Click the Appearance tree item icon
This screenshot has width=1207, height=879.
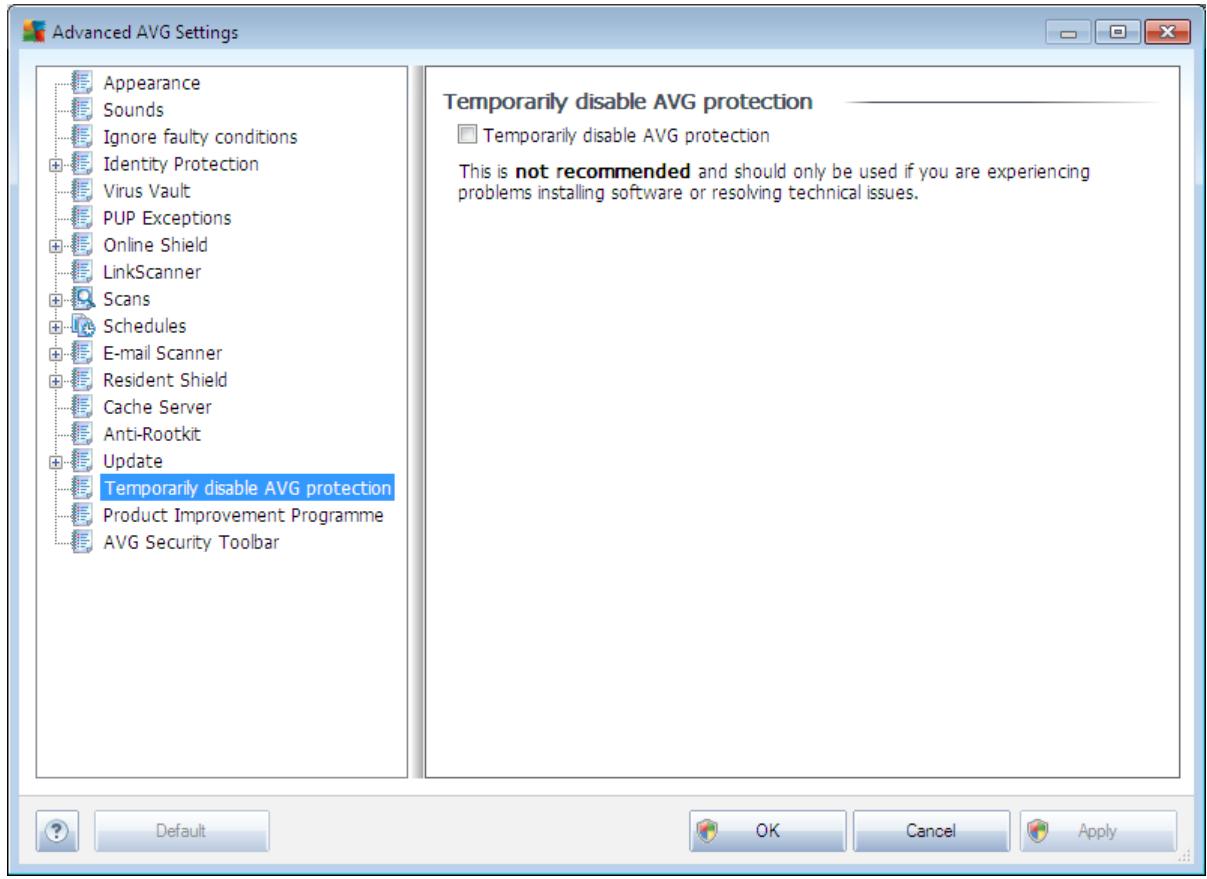[x=84, y=83]
